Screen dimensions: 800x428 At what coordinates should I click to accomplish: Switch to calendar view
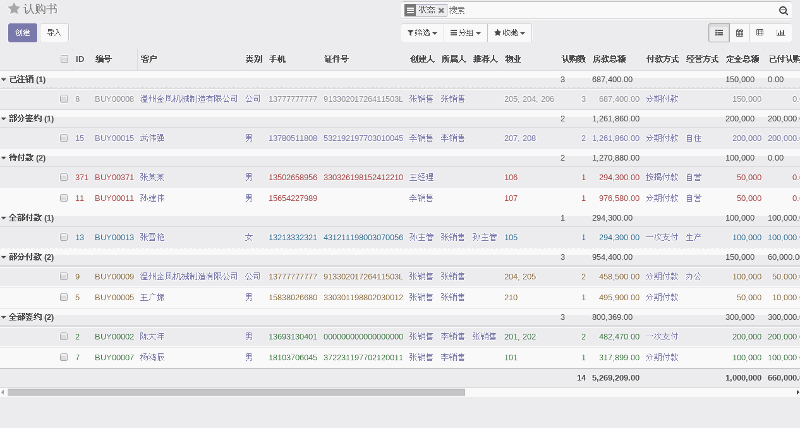[x=739, y=33]
